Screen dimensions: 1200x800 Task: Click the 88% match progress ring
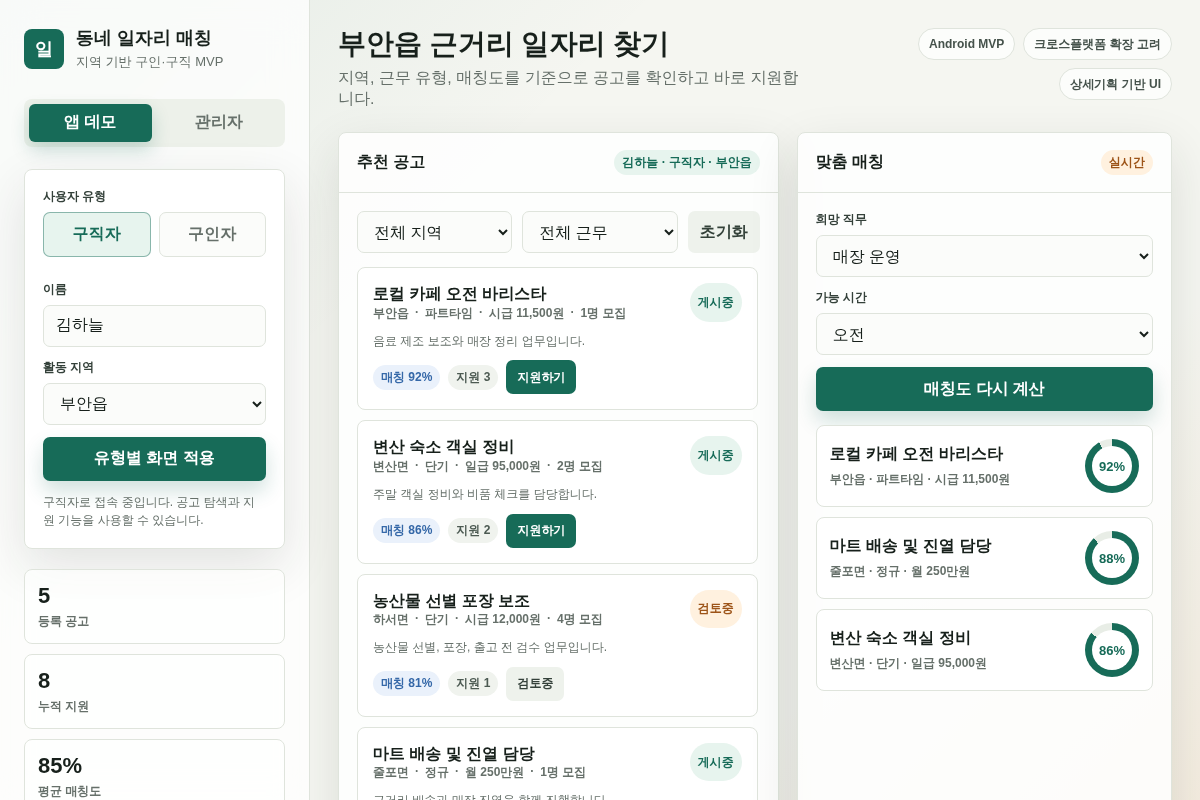coord(1112,558)
